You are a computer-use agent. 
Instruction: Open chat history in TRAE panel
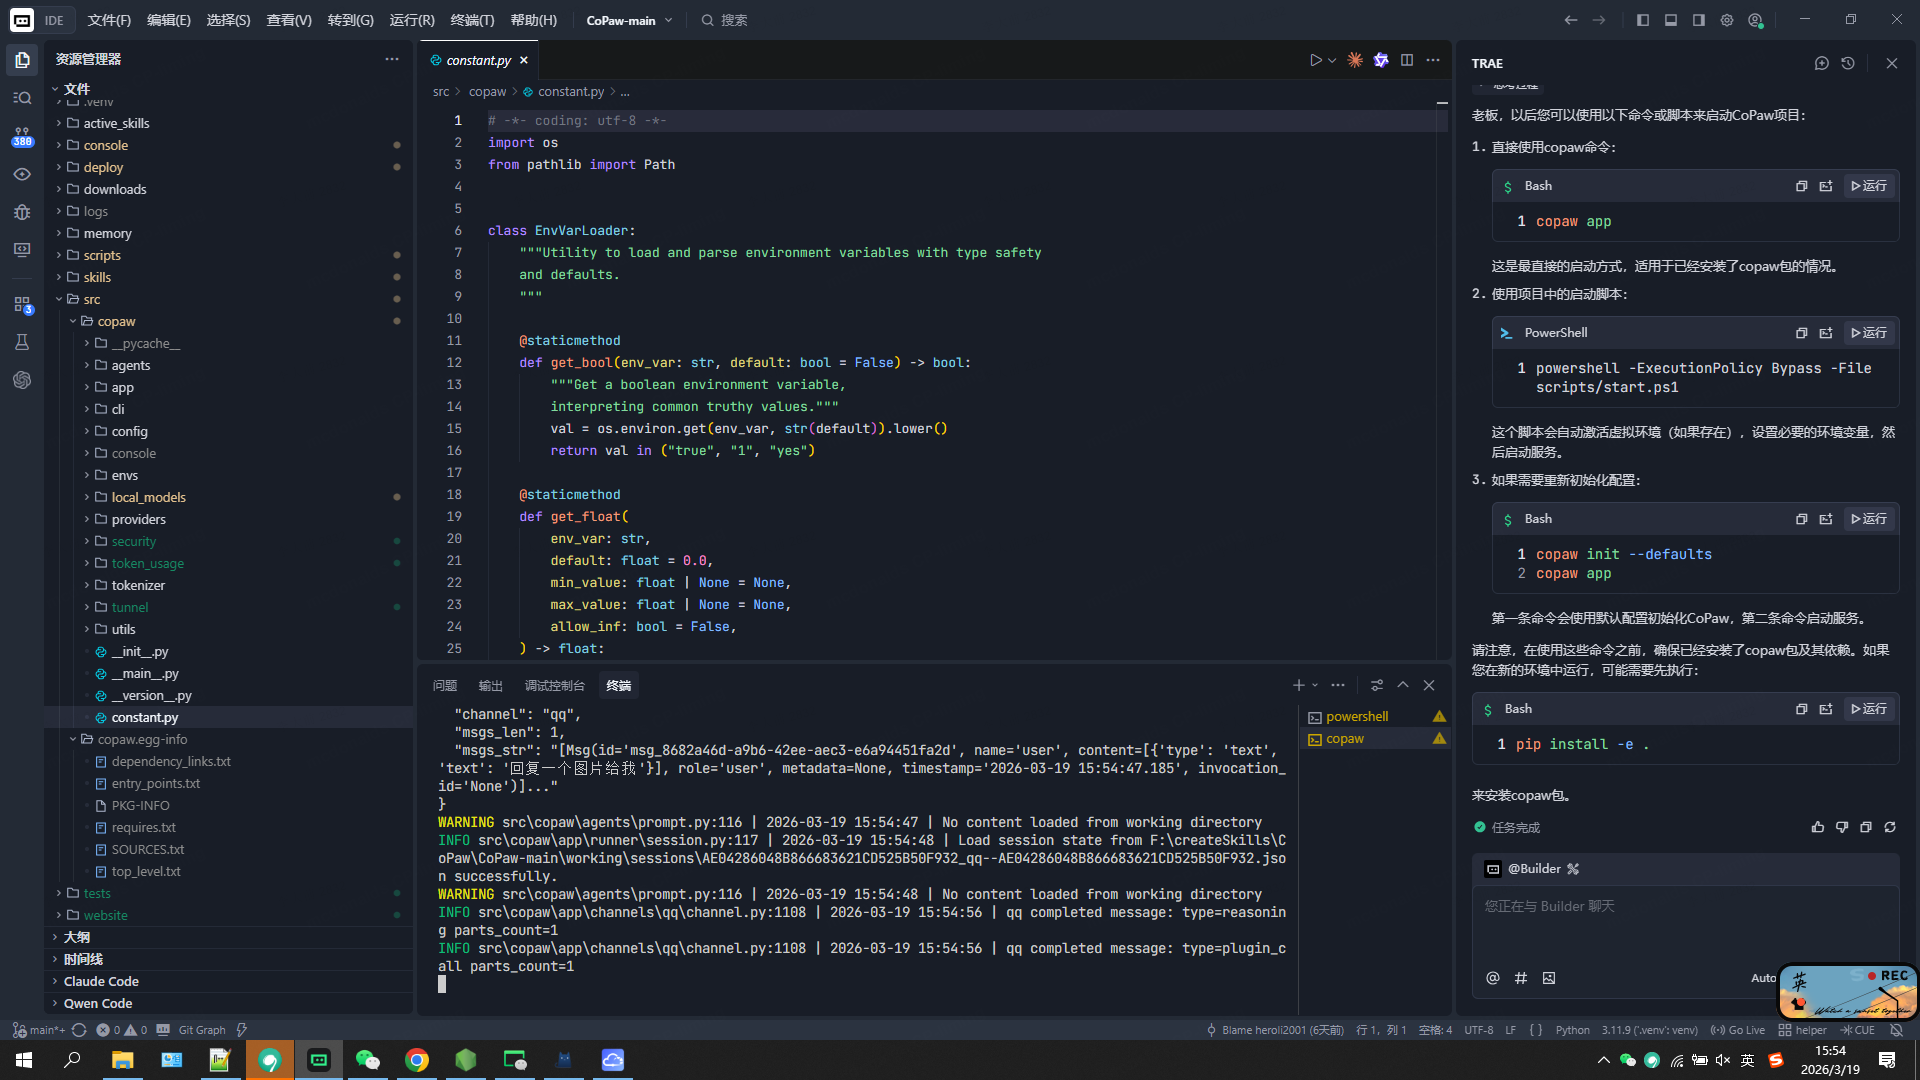[1848, 63]
